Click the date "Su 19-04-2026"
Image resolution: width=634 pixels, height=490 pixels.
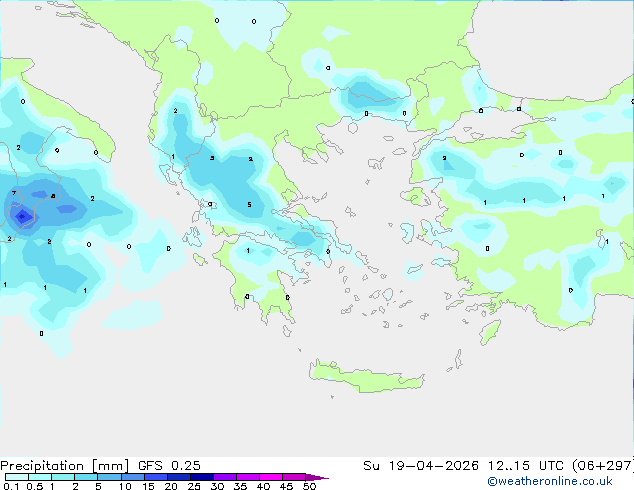pos(421,466)
